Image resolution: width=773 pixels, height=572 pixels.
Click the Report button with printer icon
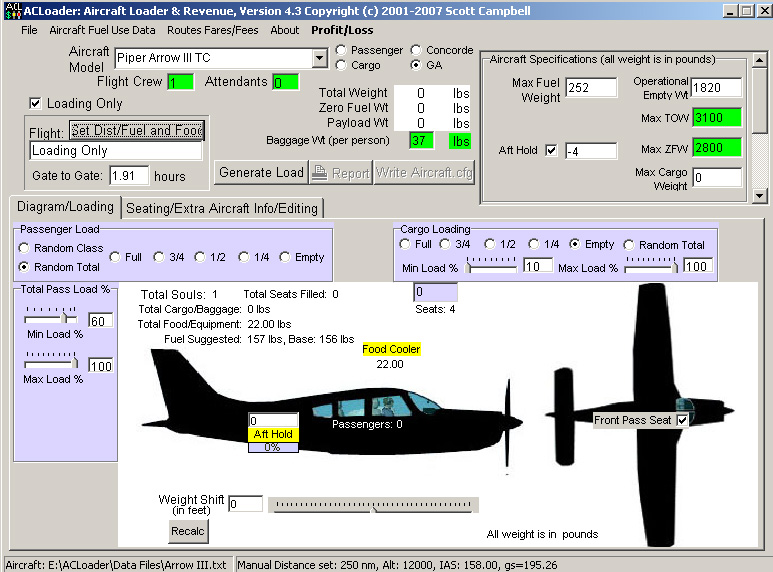click(x=342, y=173)
